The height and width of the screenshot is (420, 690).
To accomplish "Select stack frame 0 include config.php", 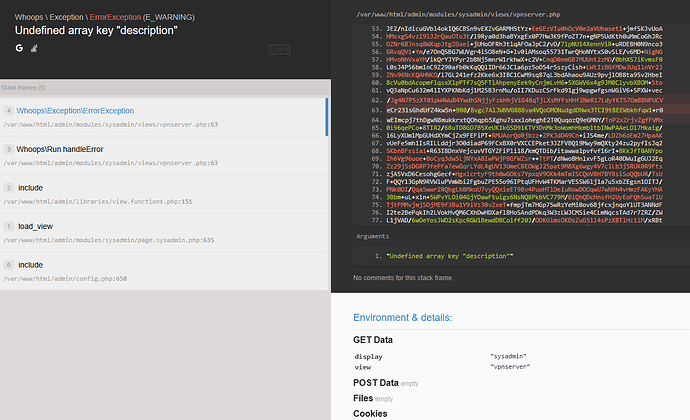I will (x=164, y=271).
